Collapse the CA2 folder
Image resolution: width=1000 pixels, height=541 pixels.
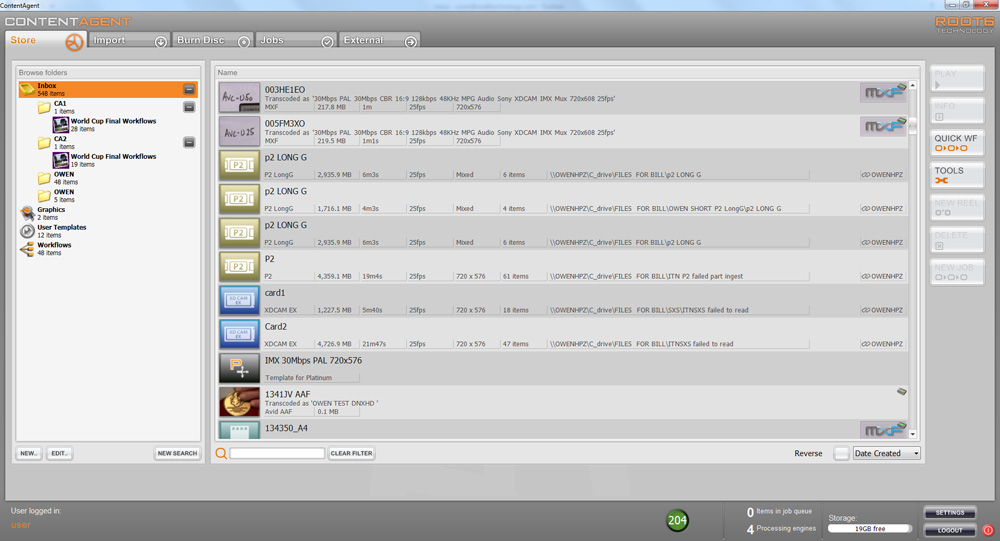coord(189,142)
